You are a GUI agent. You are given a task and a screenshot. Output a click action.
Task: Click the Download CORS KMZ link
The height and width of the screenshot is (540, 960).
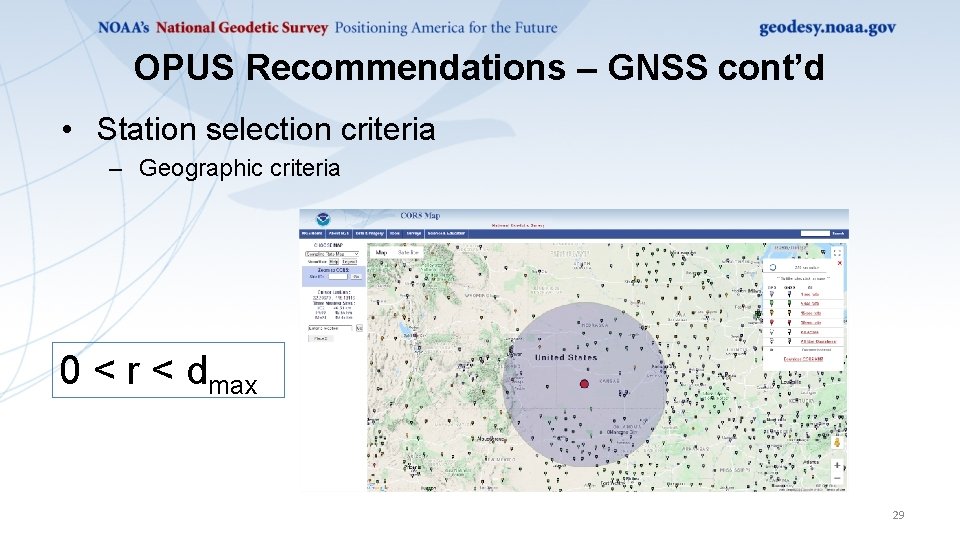(803, 359)
